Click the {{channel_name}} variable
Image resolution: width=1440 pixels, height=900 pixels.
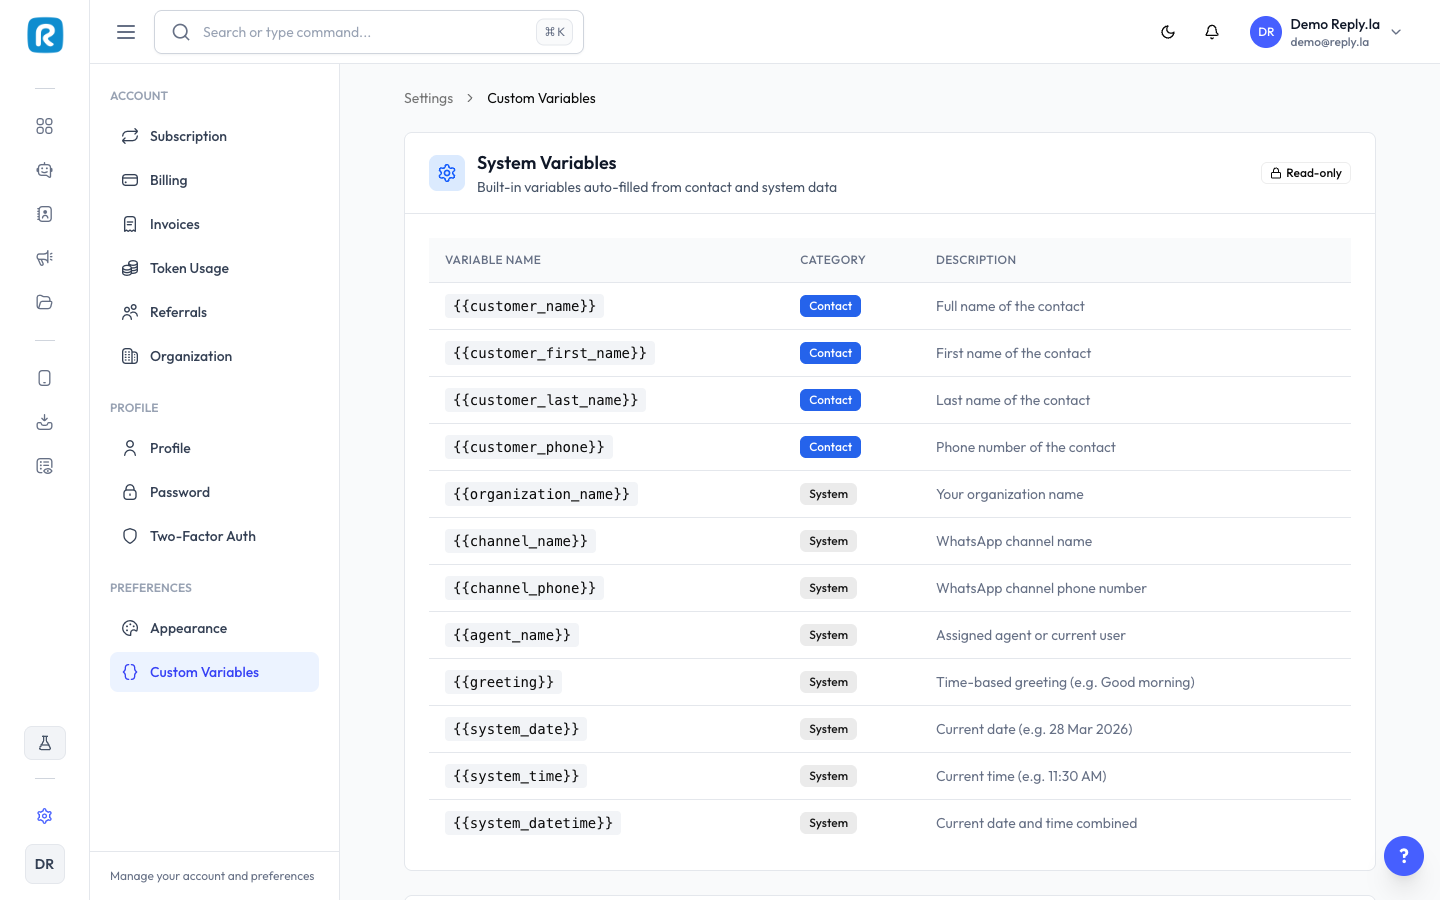pos(520,541)
